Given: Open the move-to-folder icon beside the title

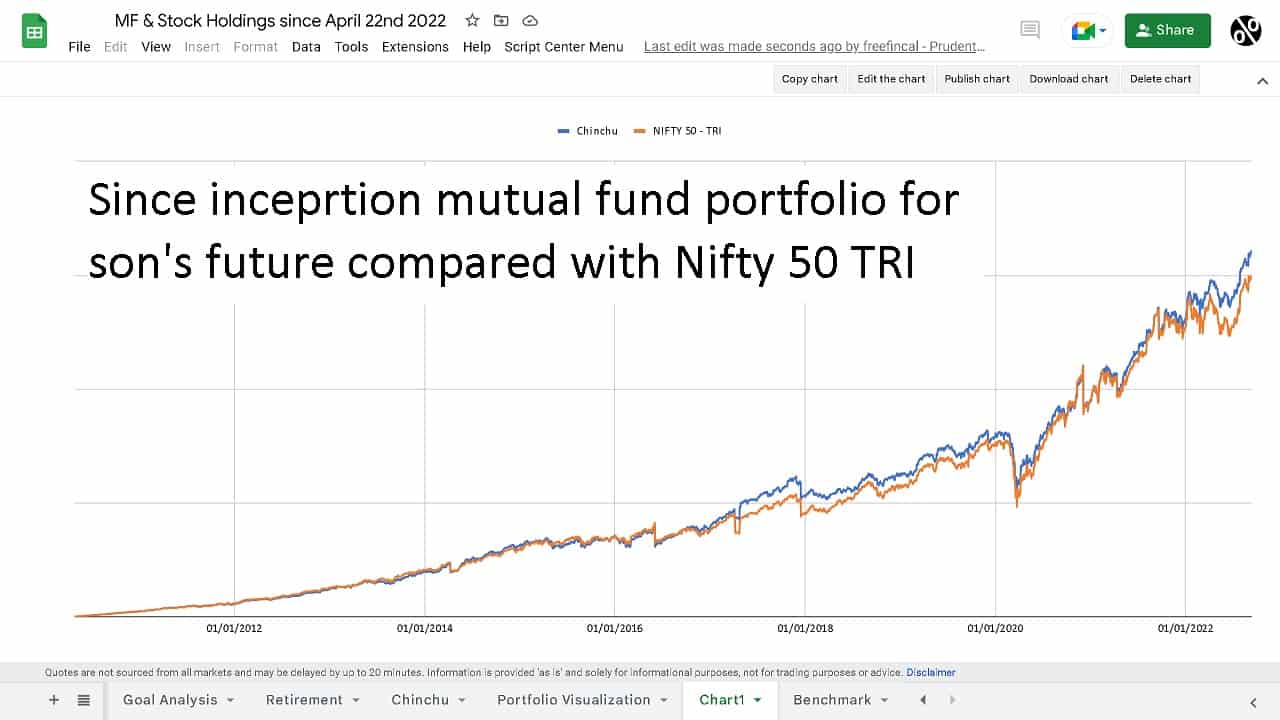Looking at the screenshot, I should pyautogui.click(x=500, y=20).
